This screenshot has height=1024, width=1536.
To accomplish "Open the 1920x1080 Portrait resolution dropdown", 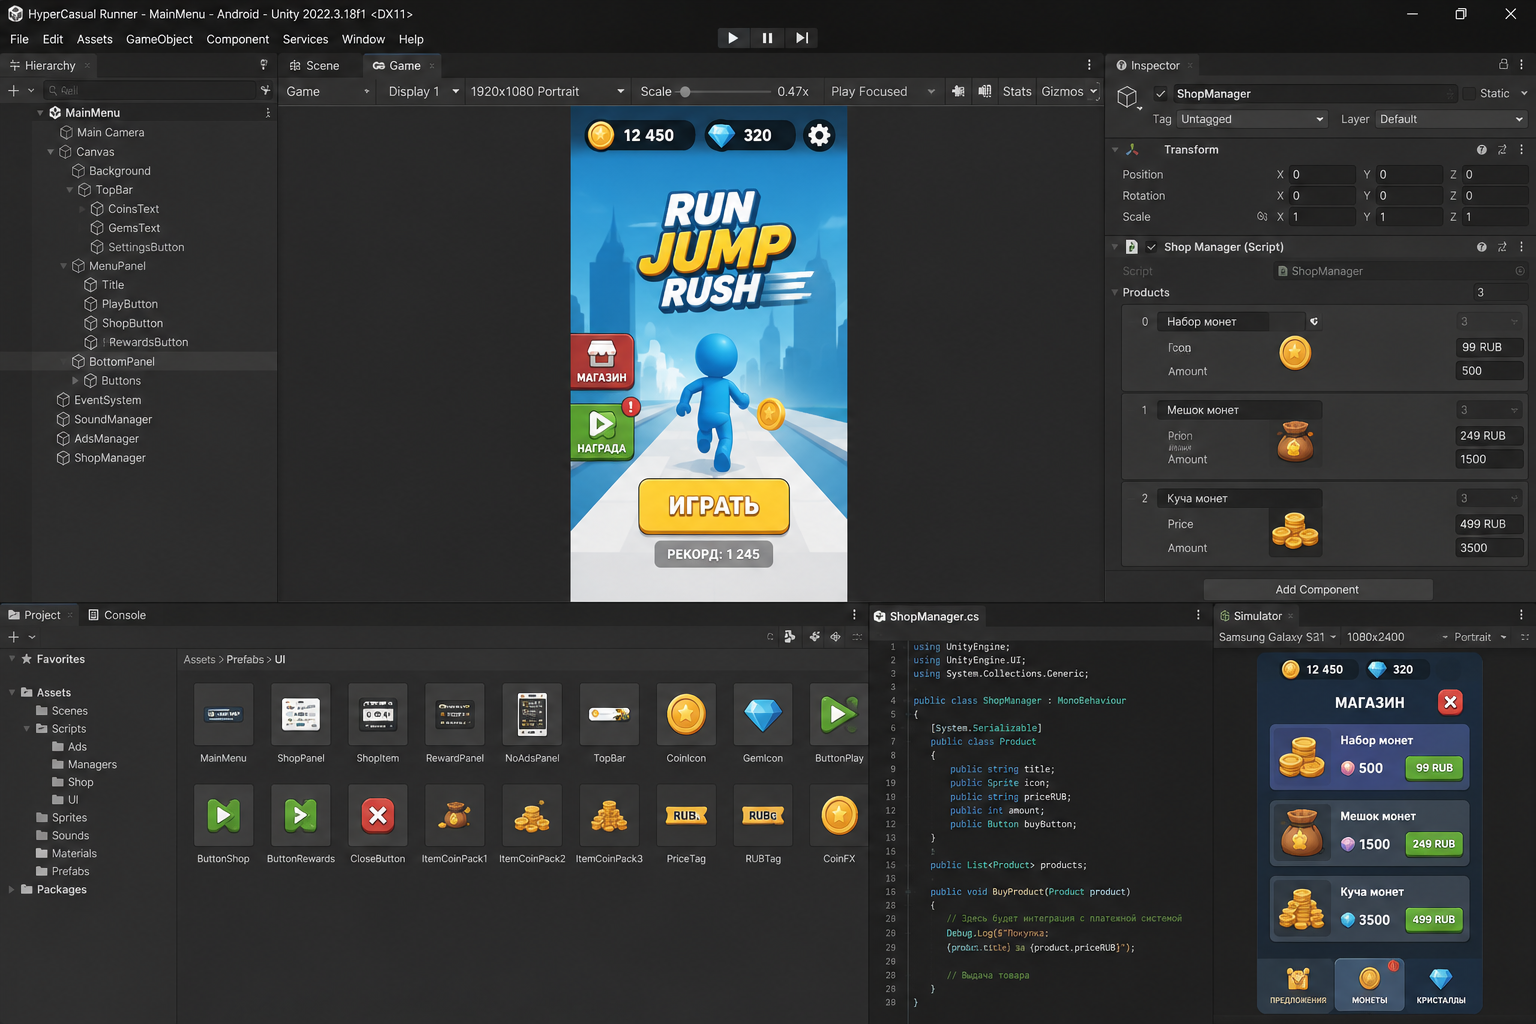I will (547, 91).
